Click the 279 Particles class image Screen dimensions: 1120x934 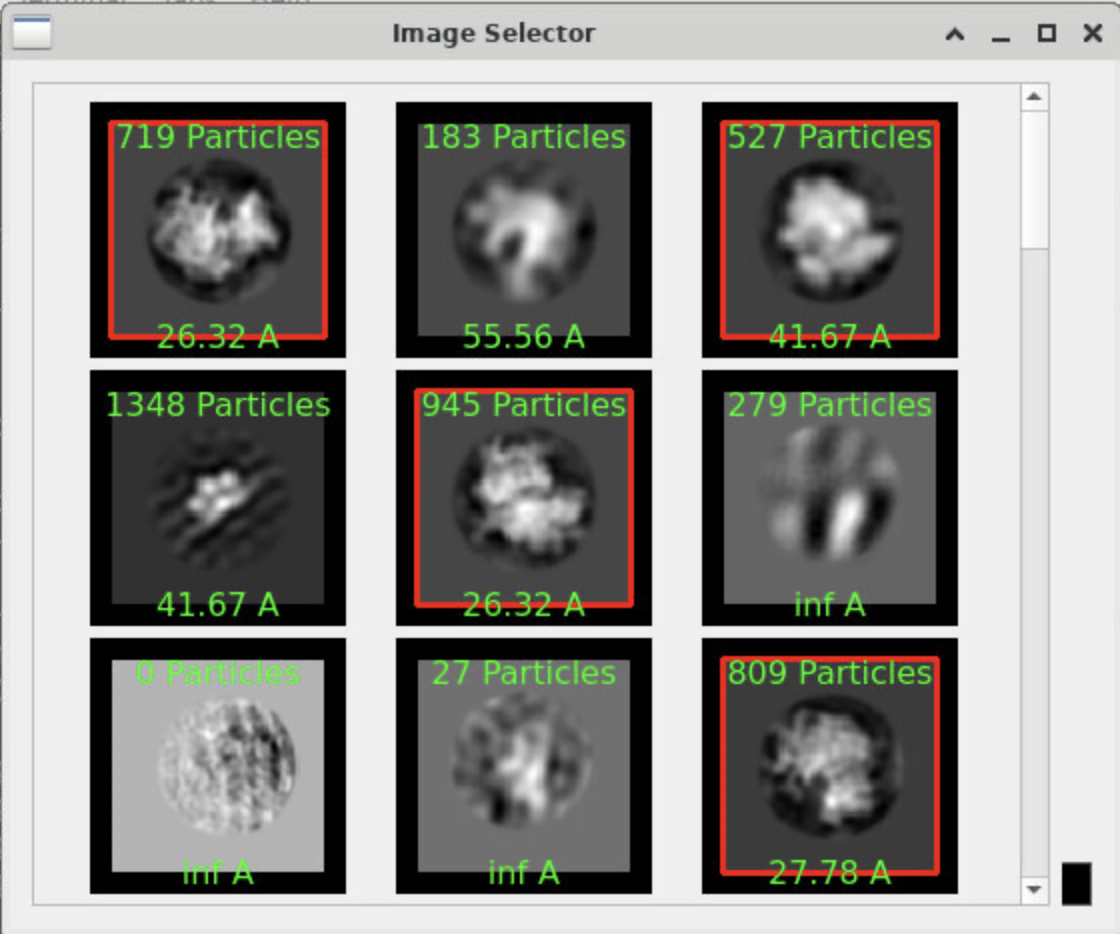(x=830, y=498)
